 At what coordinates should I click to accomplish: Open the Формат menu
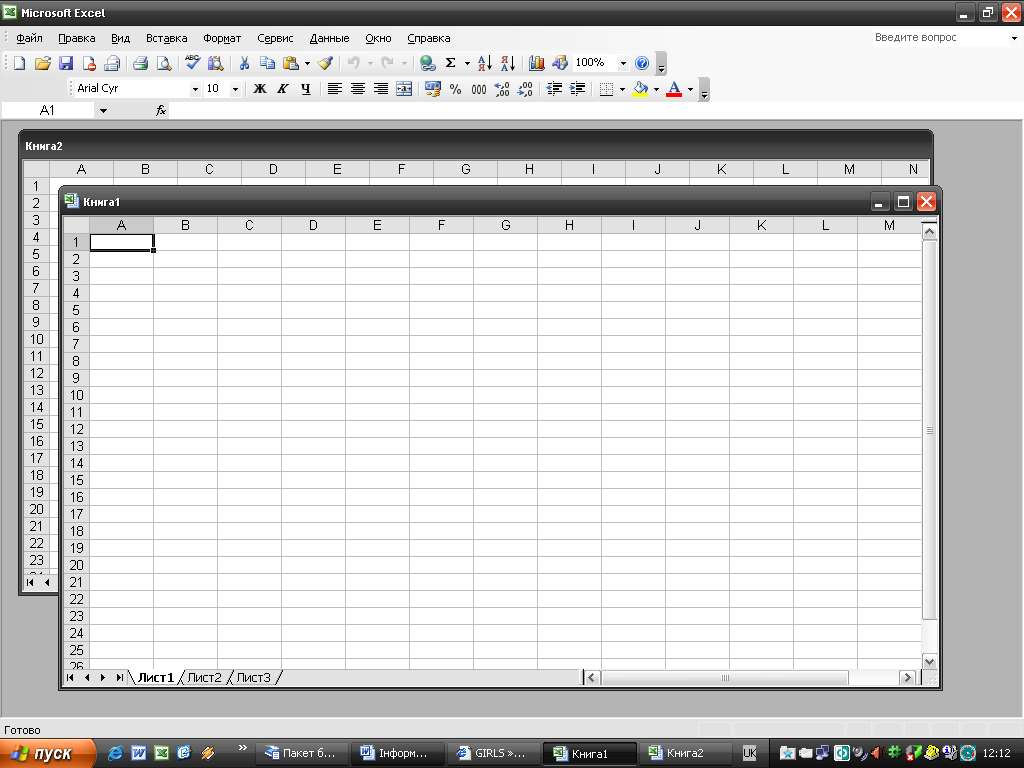coord(222,38)
